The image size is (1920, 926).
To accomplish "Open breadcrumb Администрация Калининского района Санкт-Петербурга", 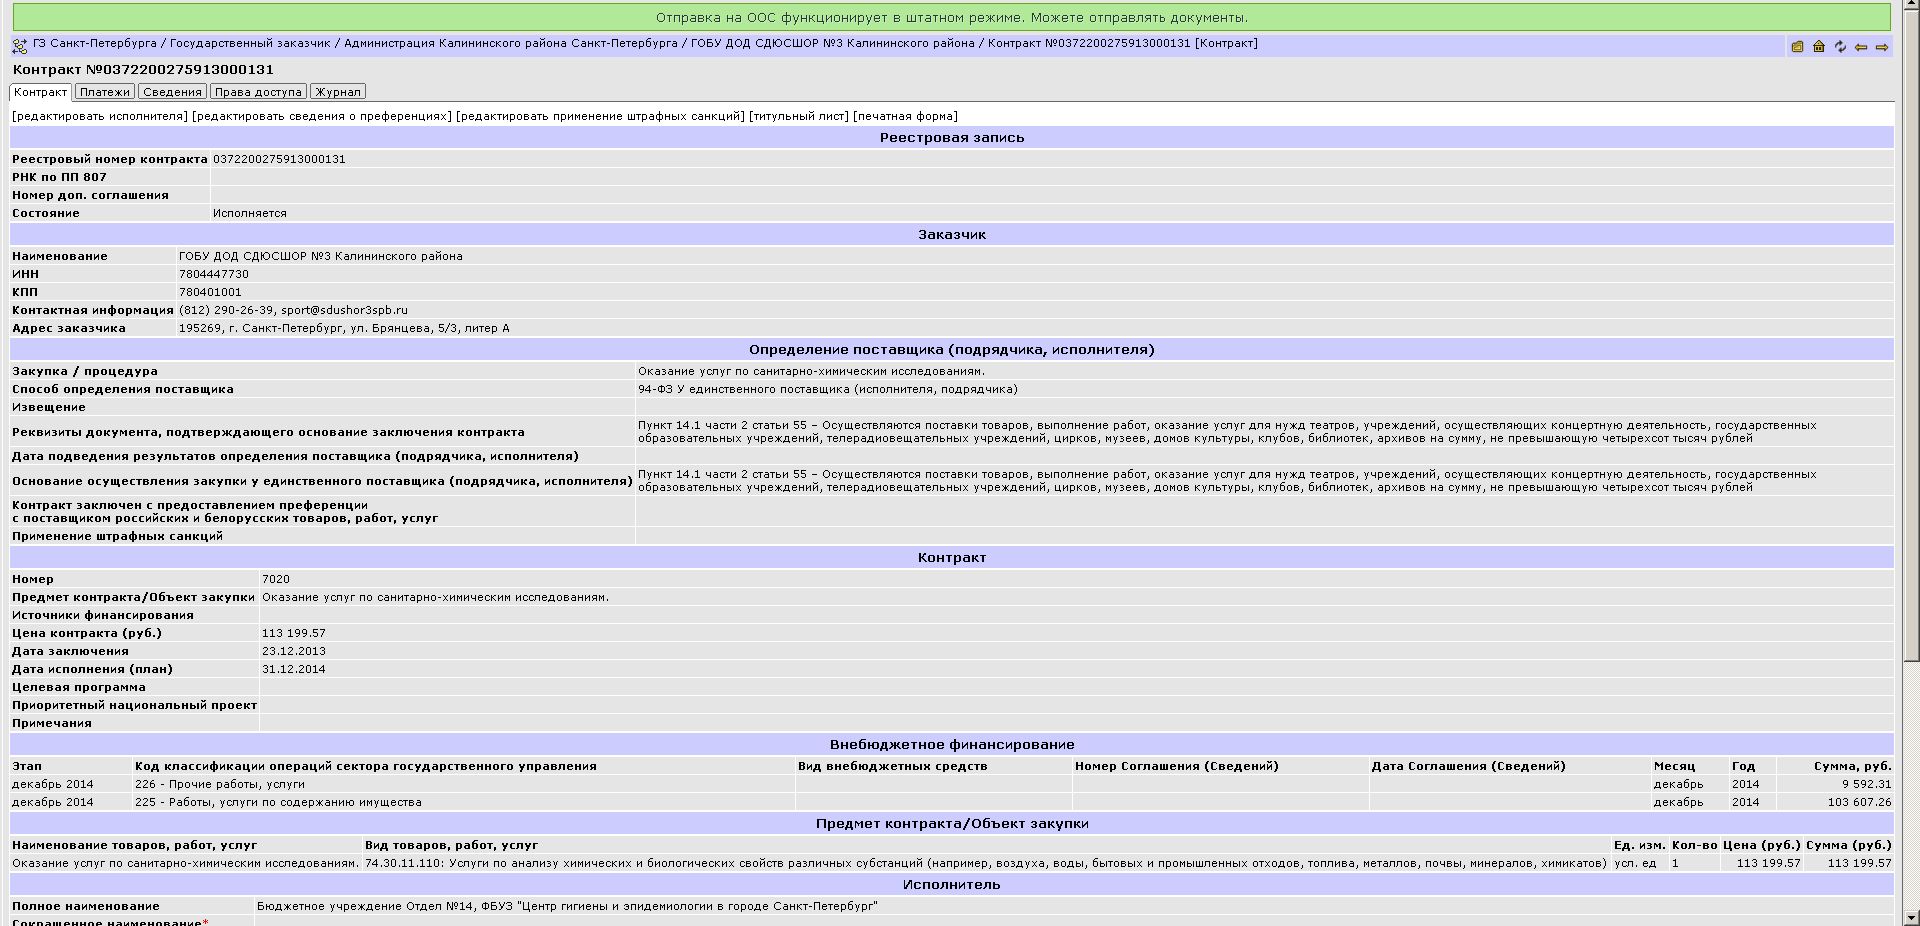I will coord(511,44).
